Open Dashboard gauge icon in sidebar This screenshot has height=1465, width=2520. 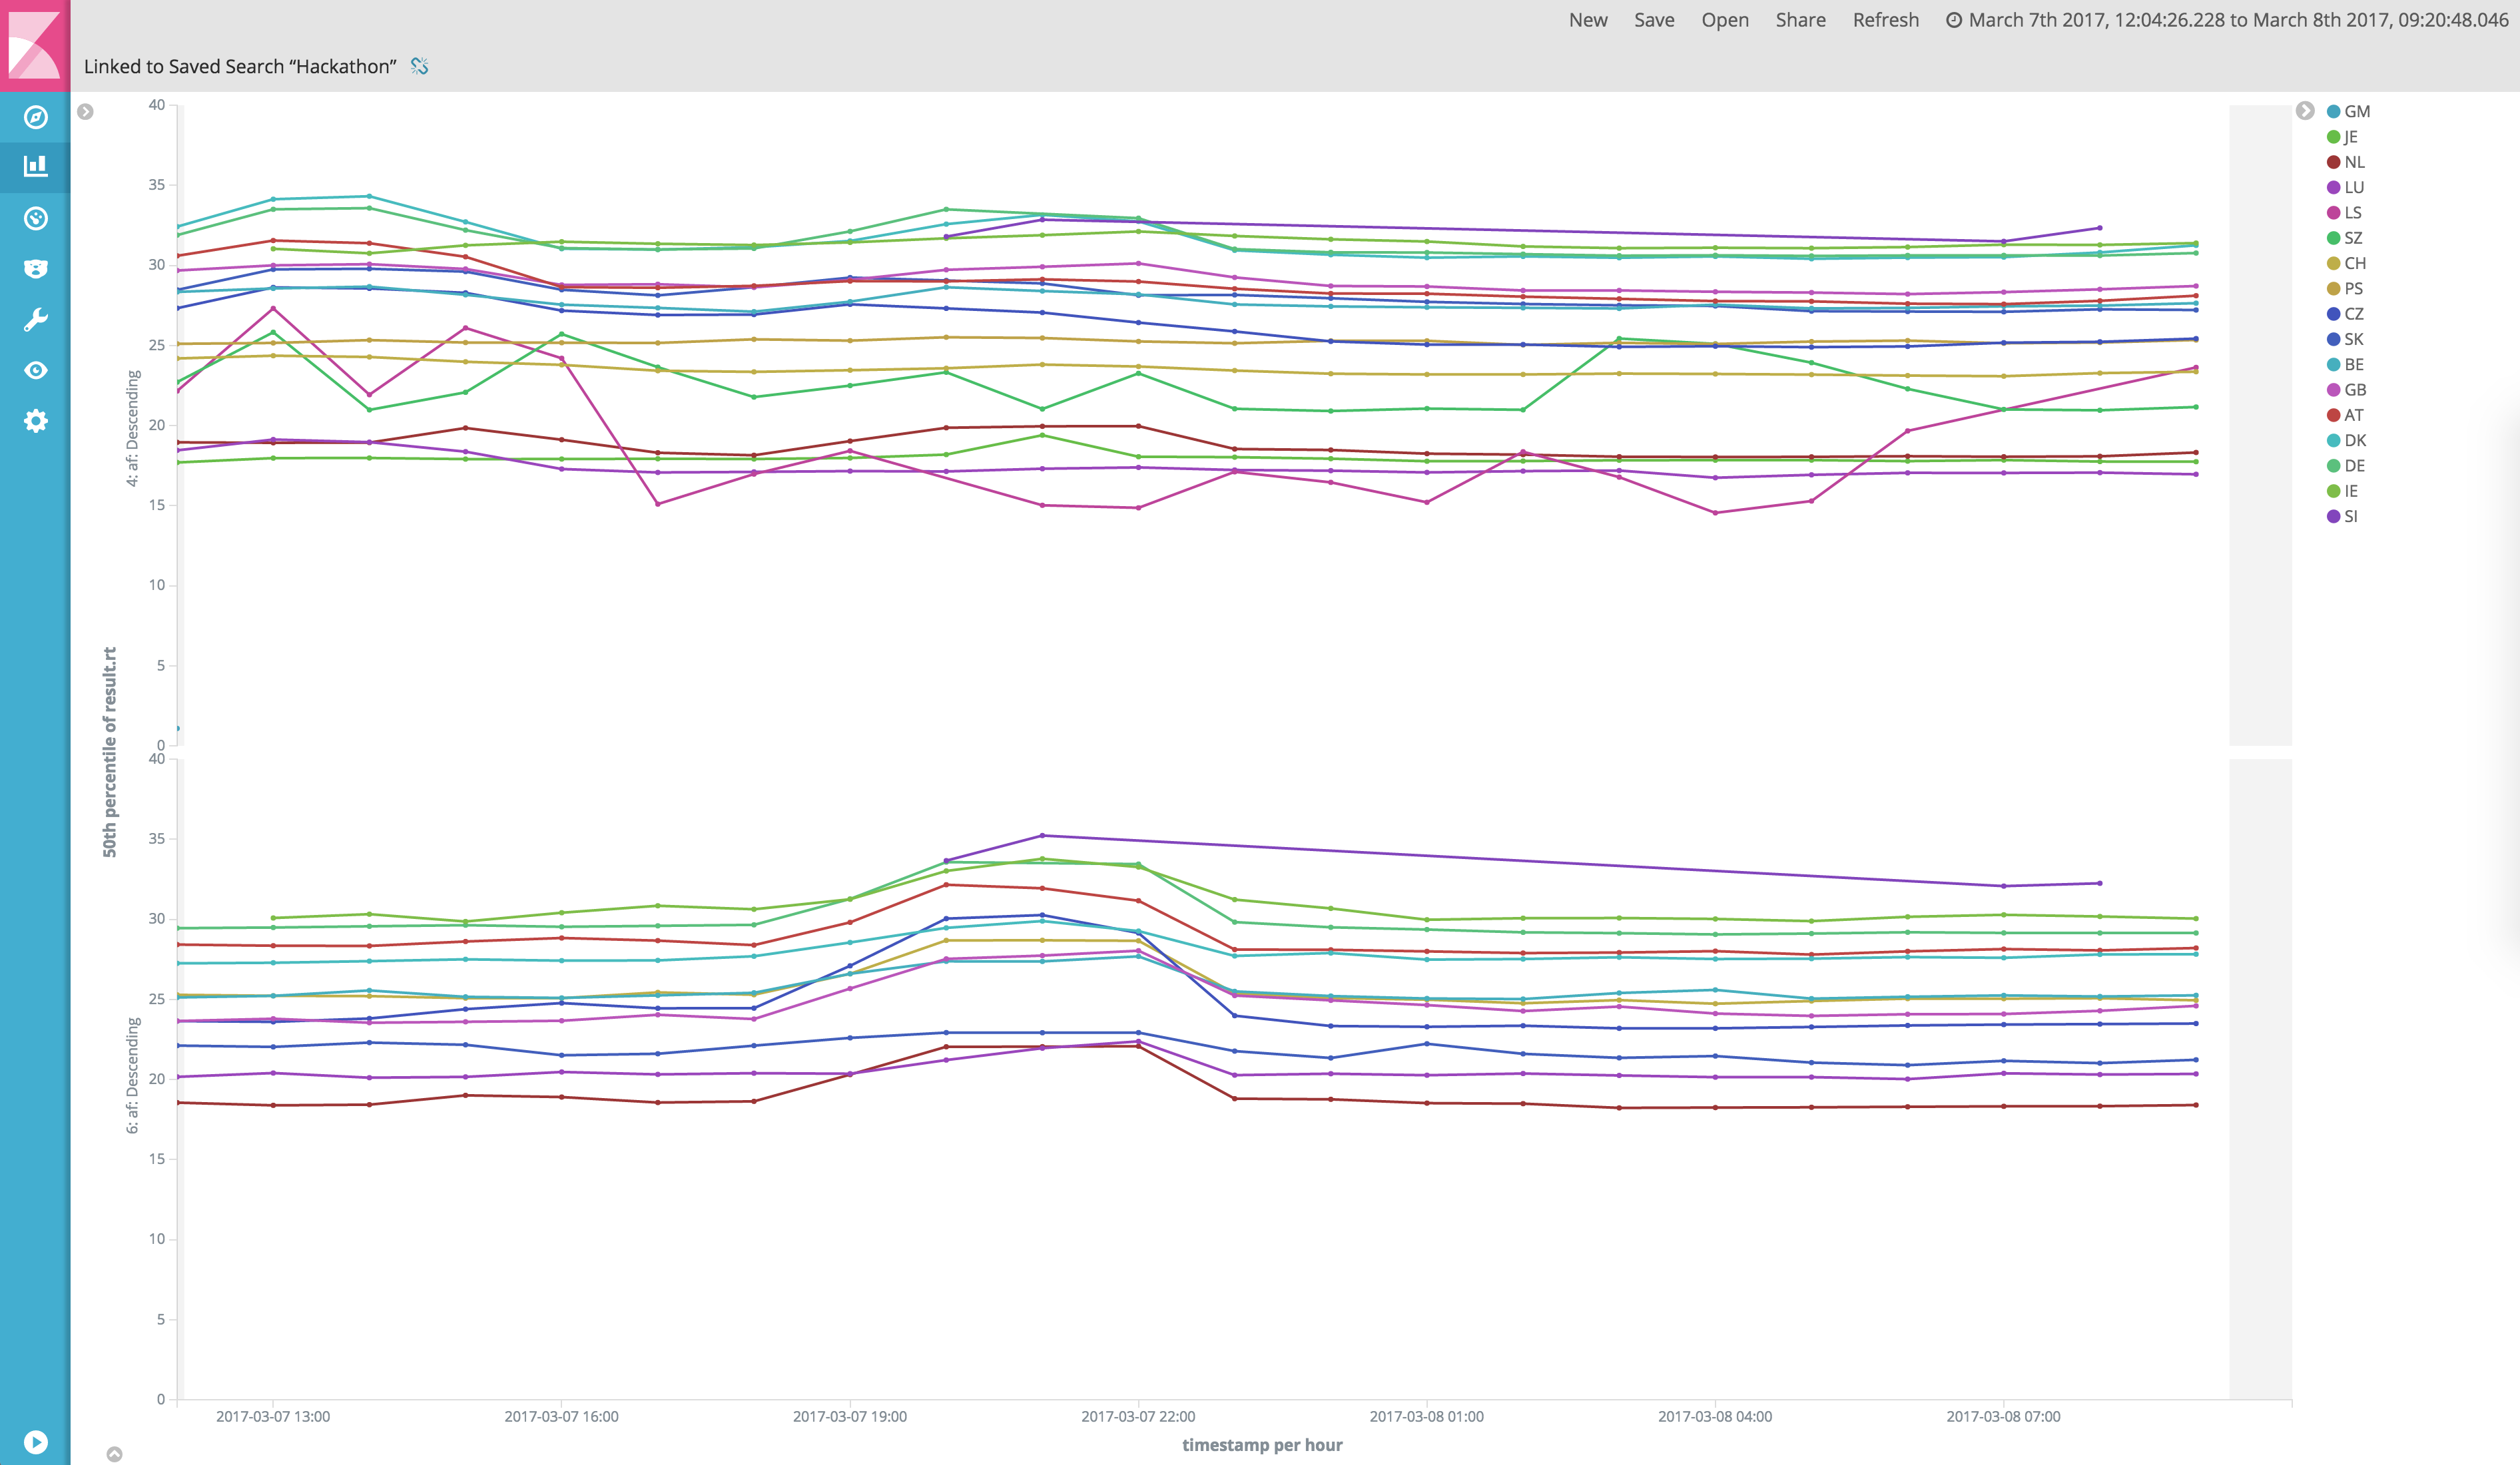(35, 218)
